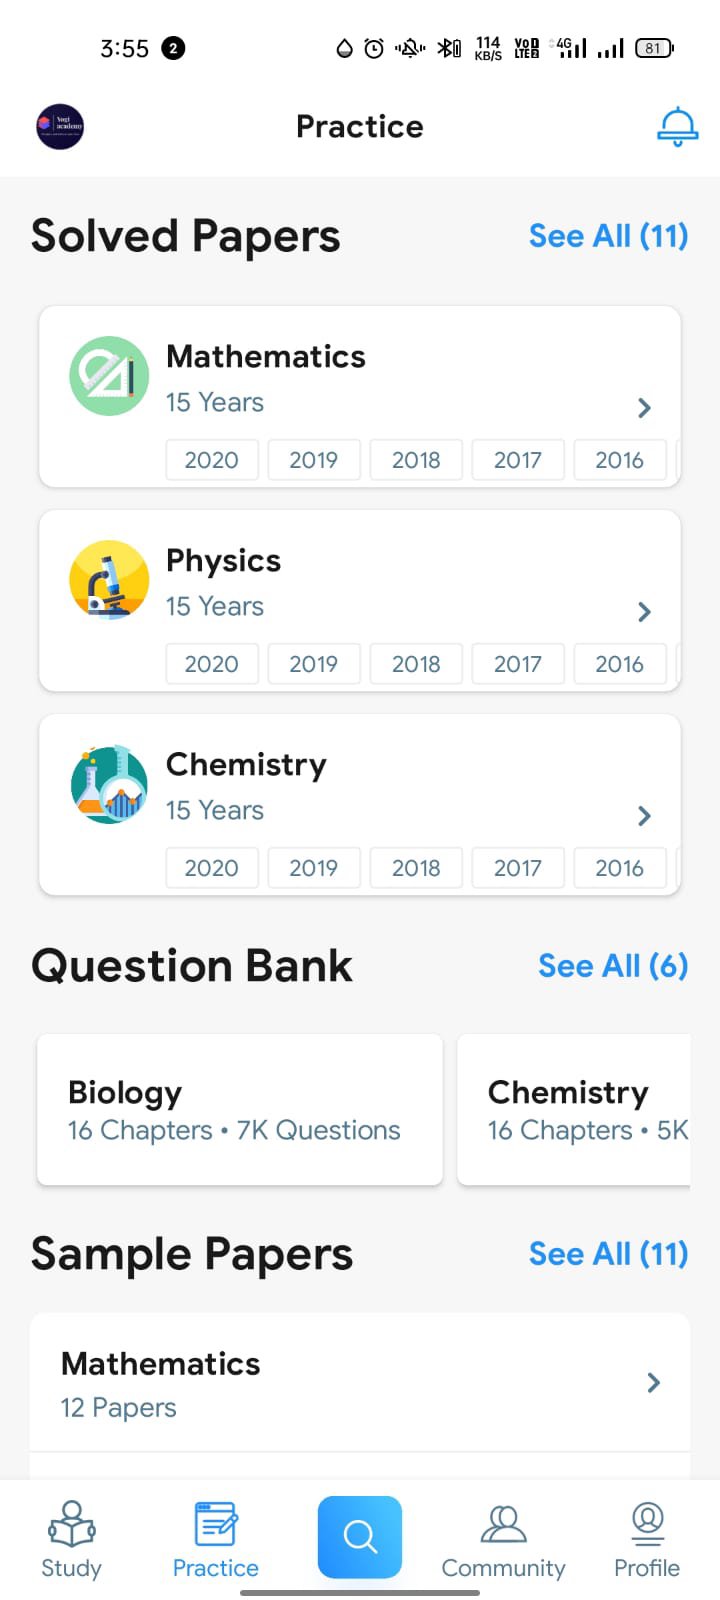Tap the Mathematics ruler subject icon
Viewport: 720px width, 1600px height.
[109, 376]
